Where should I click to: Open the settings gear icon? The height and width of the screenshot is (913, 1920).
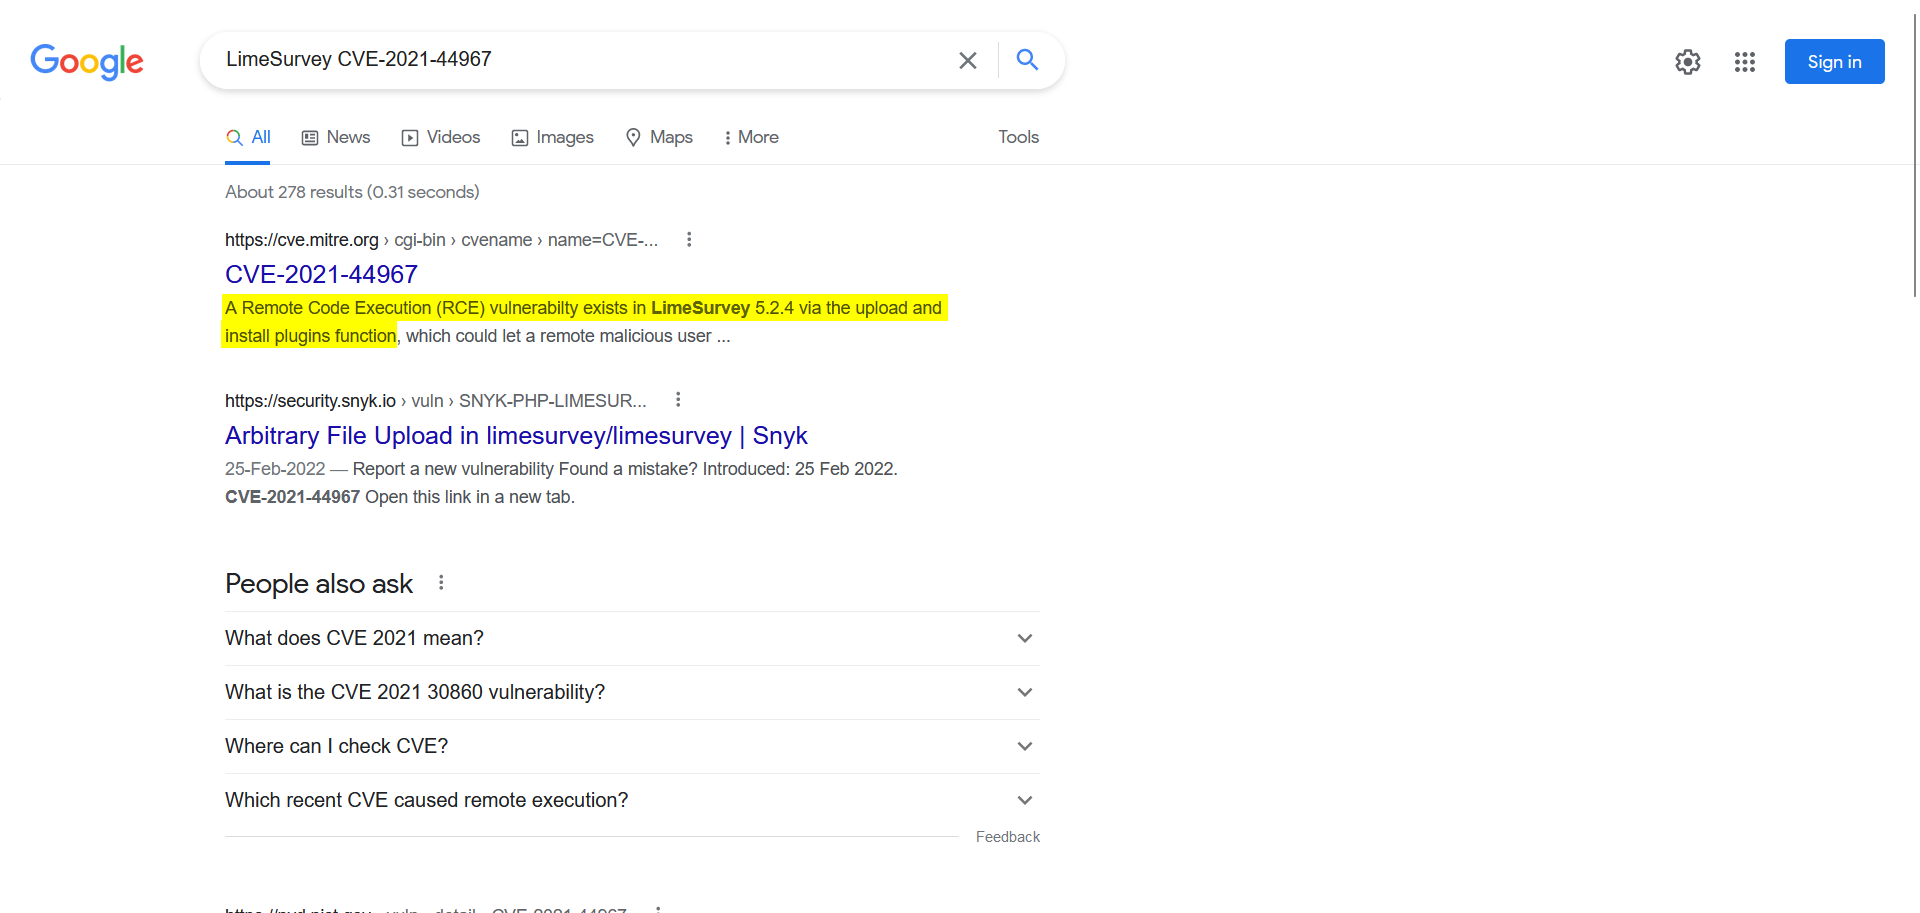[1687, 62]
